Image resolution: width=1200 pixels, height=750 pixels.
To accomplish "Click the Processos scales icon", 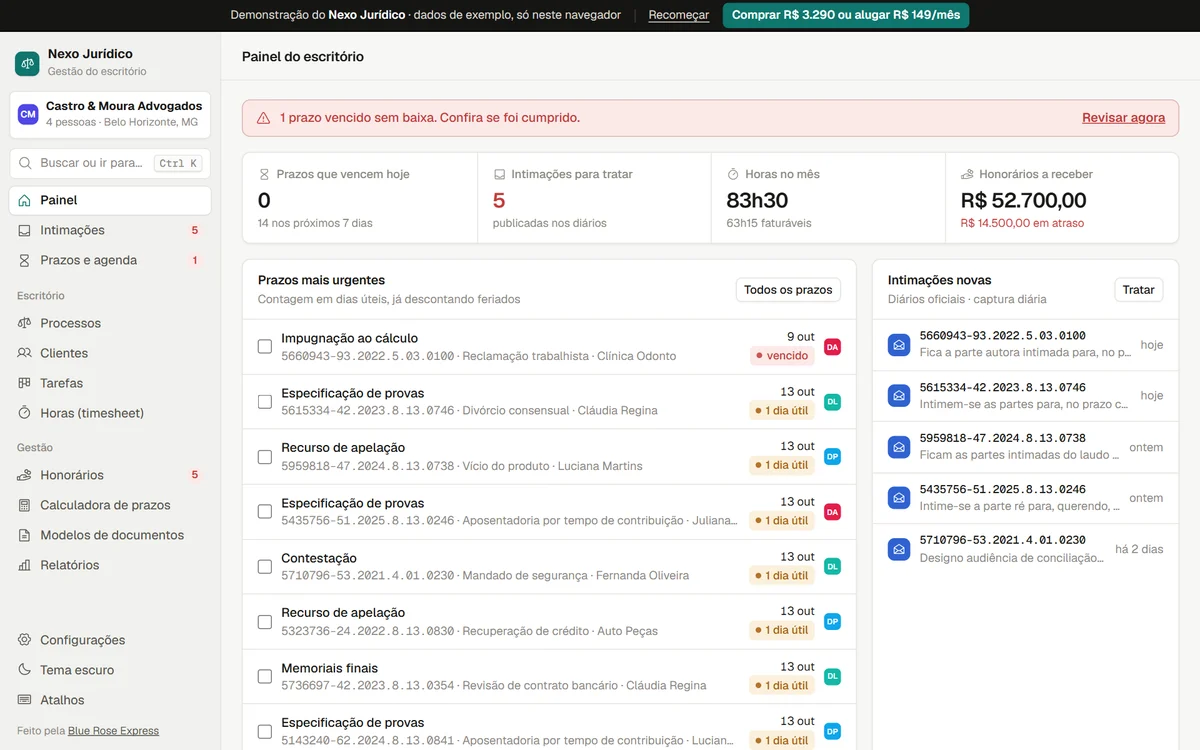I will point(25,323).
